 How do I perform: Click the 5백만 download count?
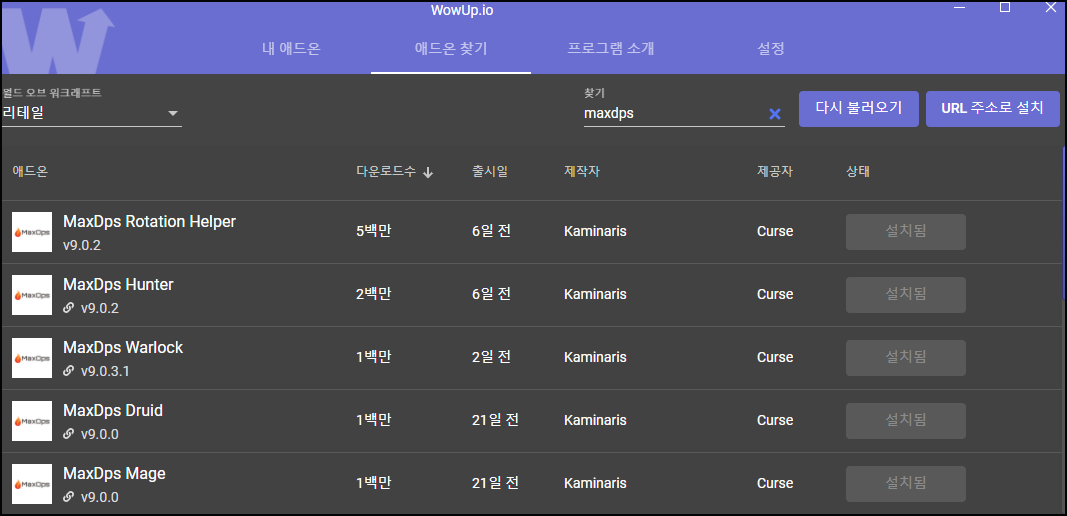[374, 231]
